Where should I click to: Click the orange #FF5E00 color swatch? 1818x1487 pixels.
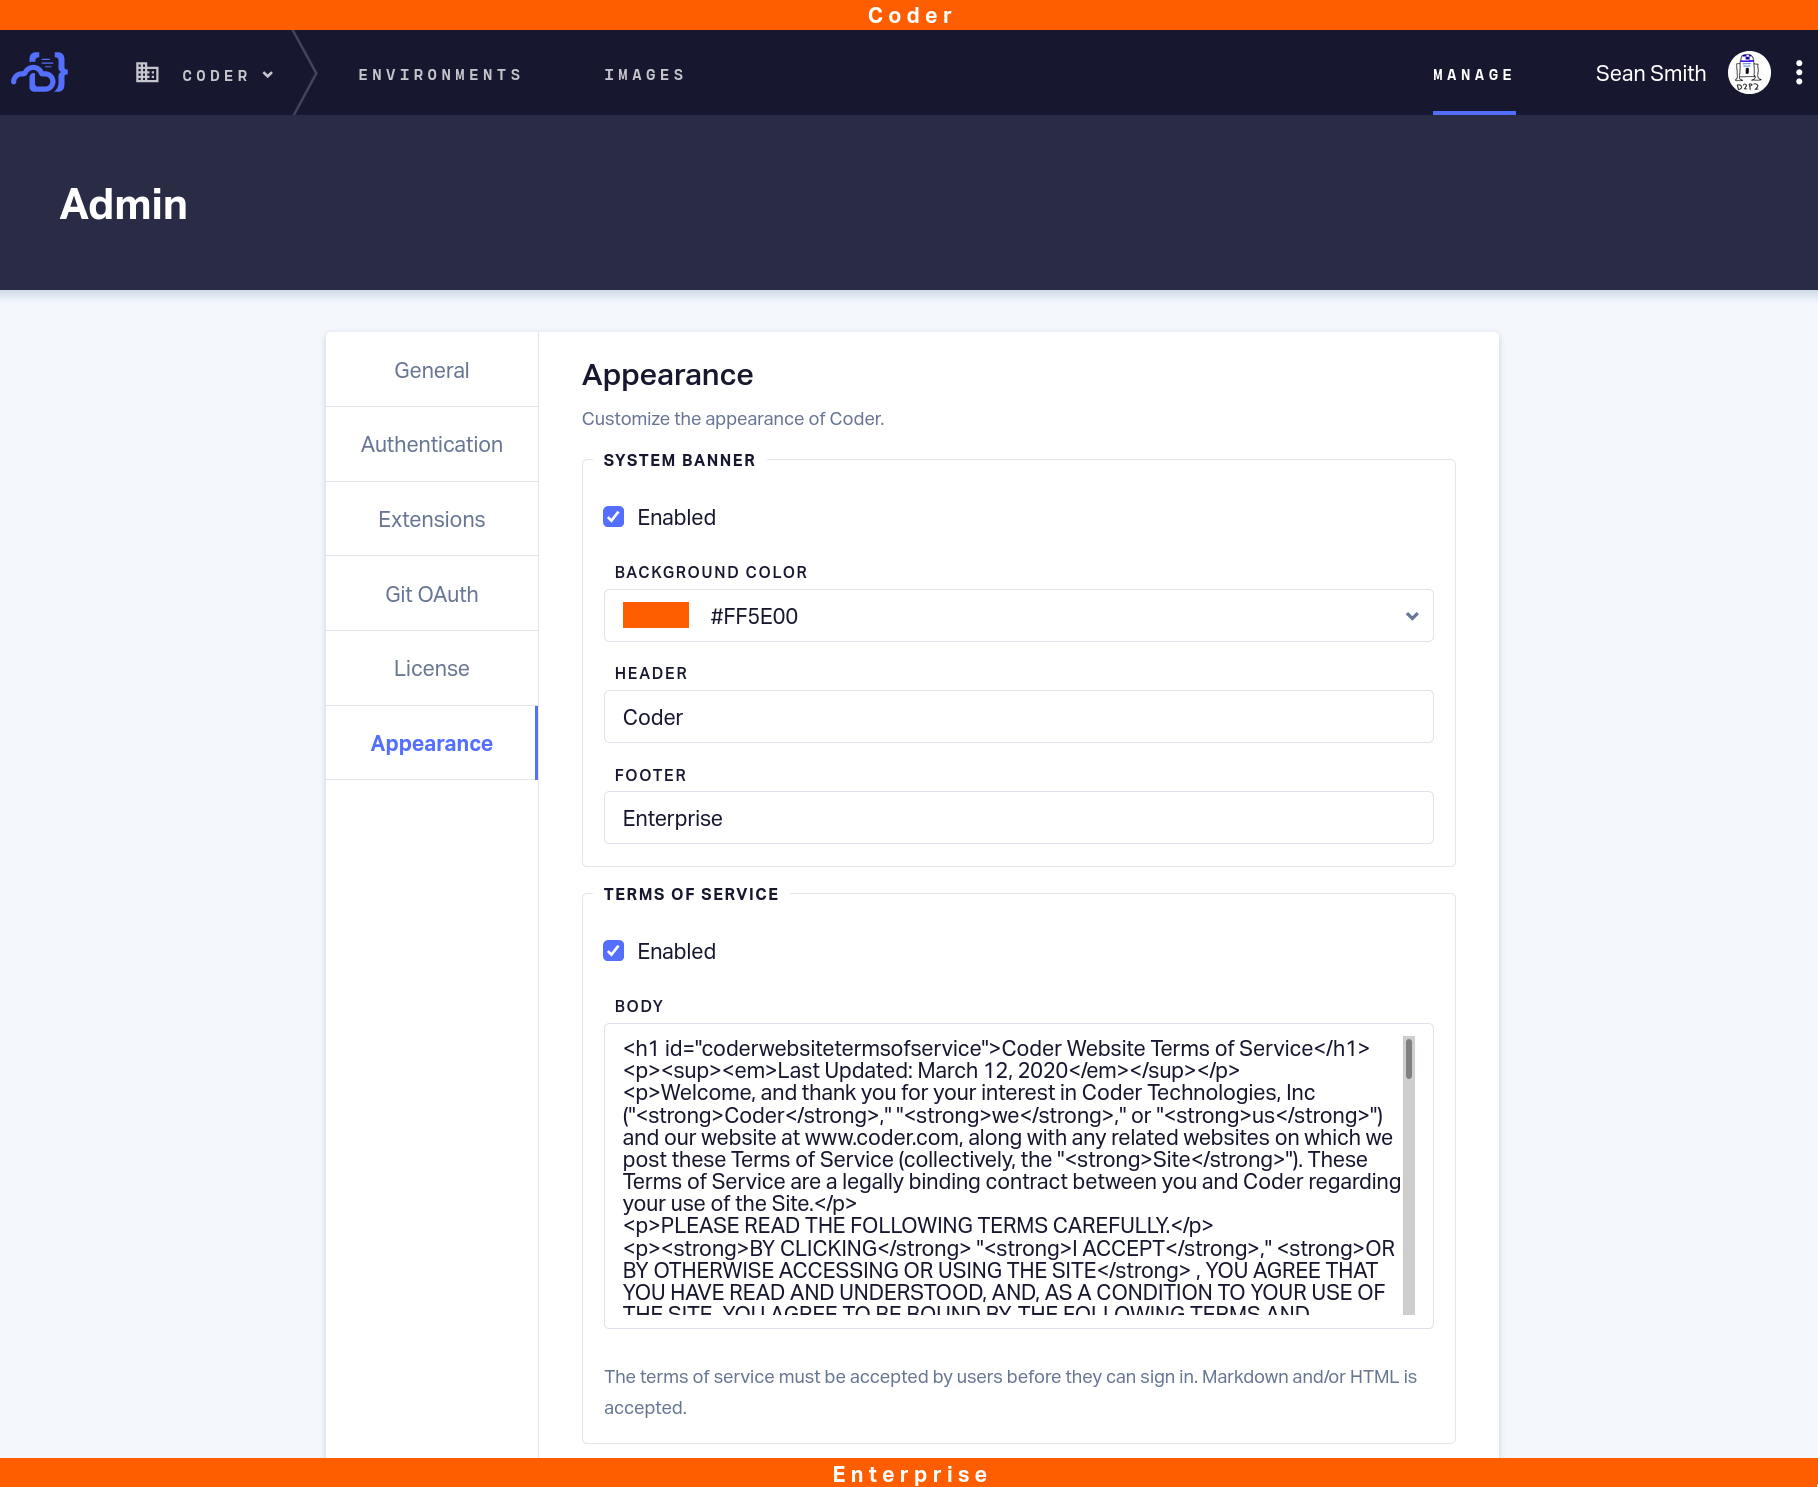(x=656, y=615)
